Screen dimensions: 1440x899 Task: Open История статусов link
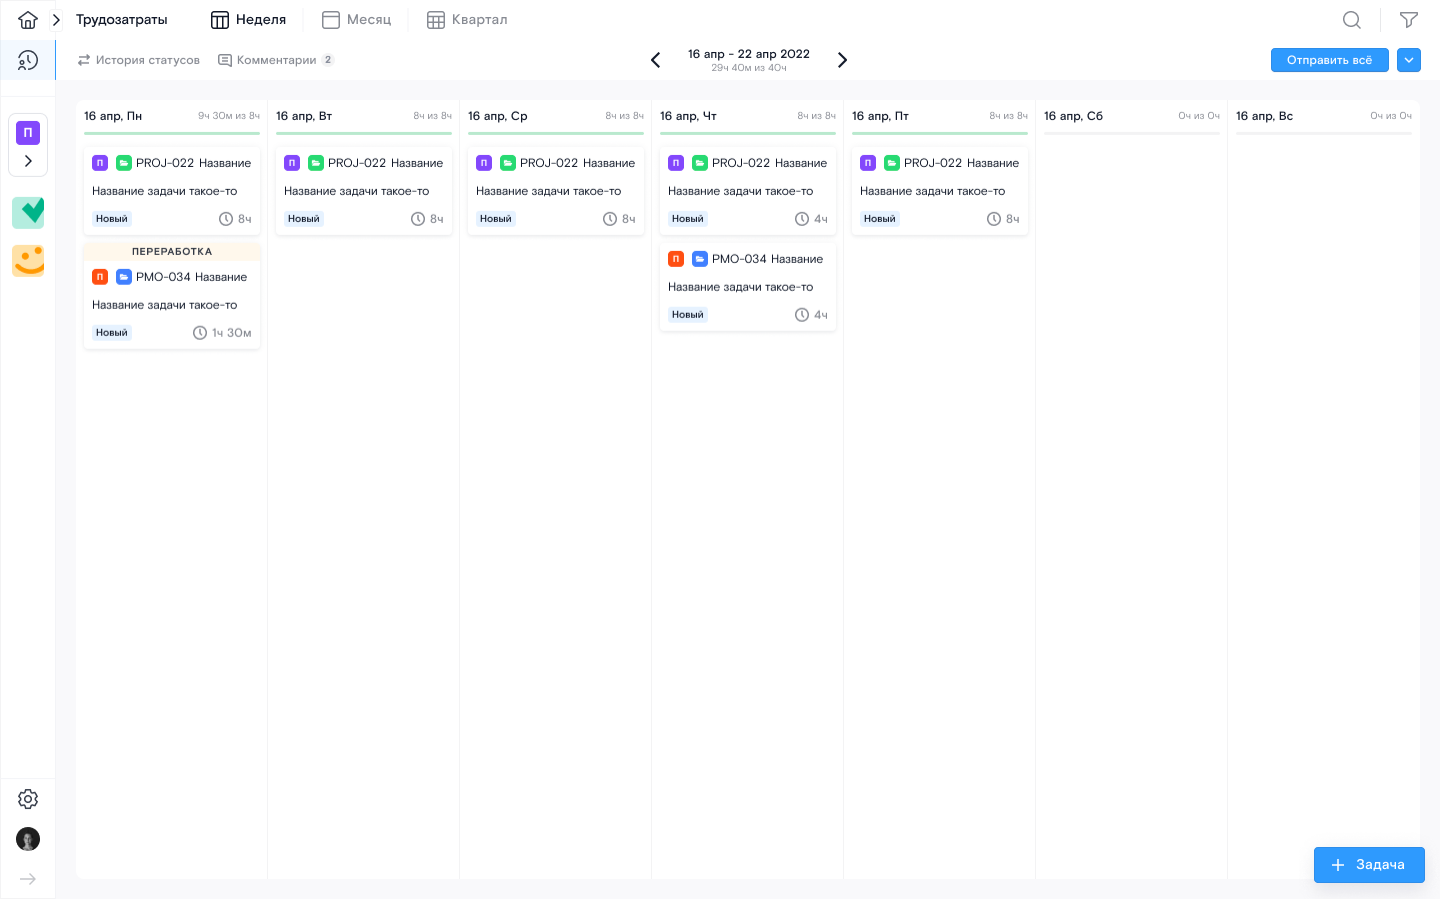click(139, 60)
